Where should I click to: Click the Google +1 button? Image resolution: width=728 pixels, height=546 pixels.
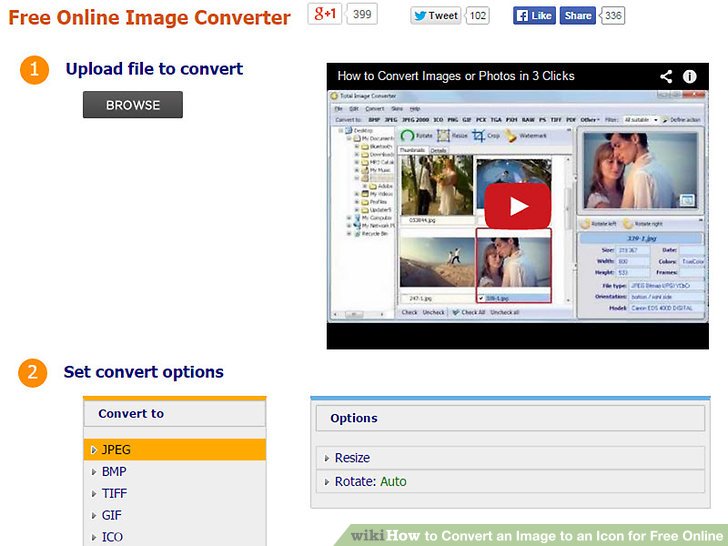click(325, 14)
